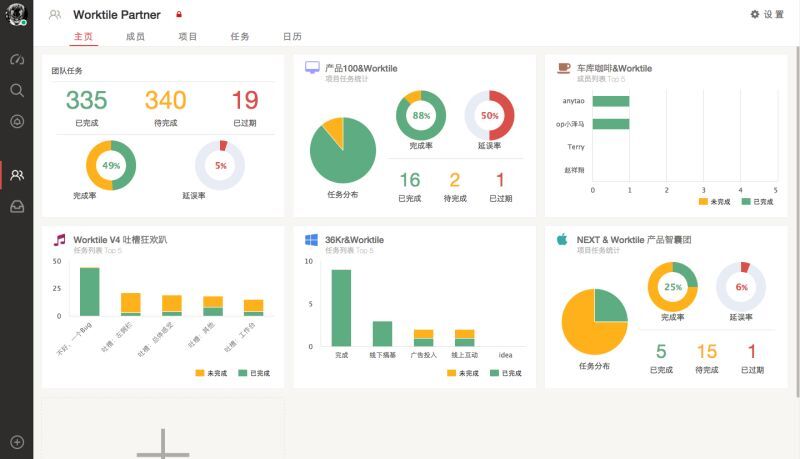This screenshot has height=459, width=800.
Task: Switch to the 成员 tab
Action: [x=135, y=37]
